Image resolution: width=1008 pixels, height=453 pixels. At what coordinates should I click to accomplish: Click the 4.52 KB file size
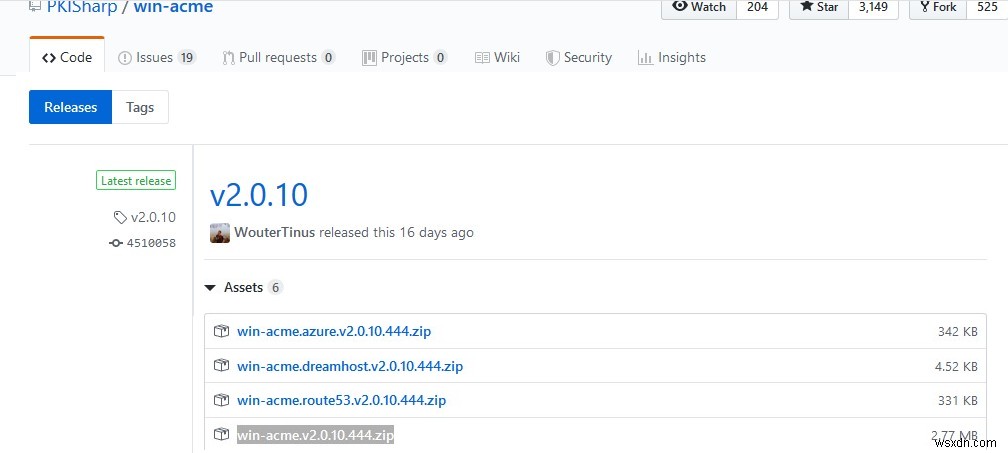[x=956, y=366]
